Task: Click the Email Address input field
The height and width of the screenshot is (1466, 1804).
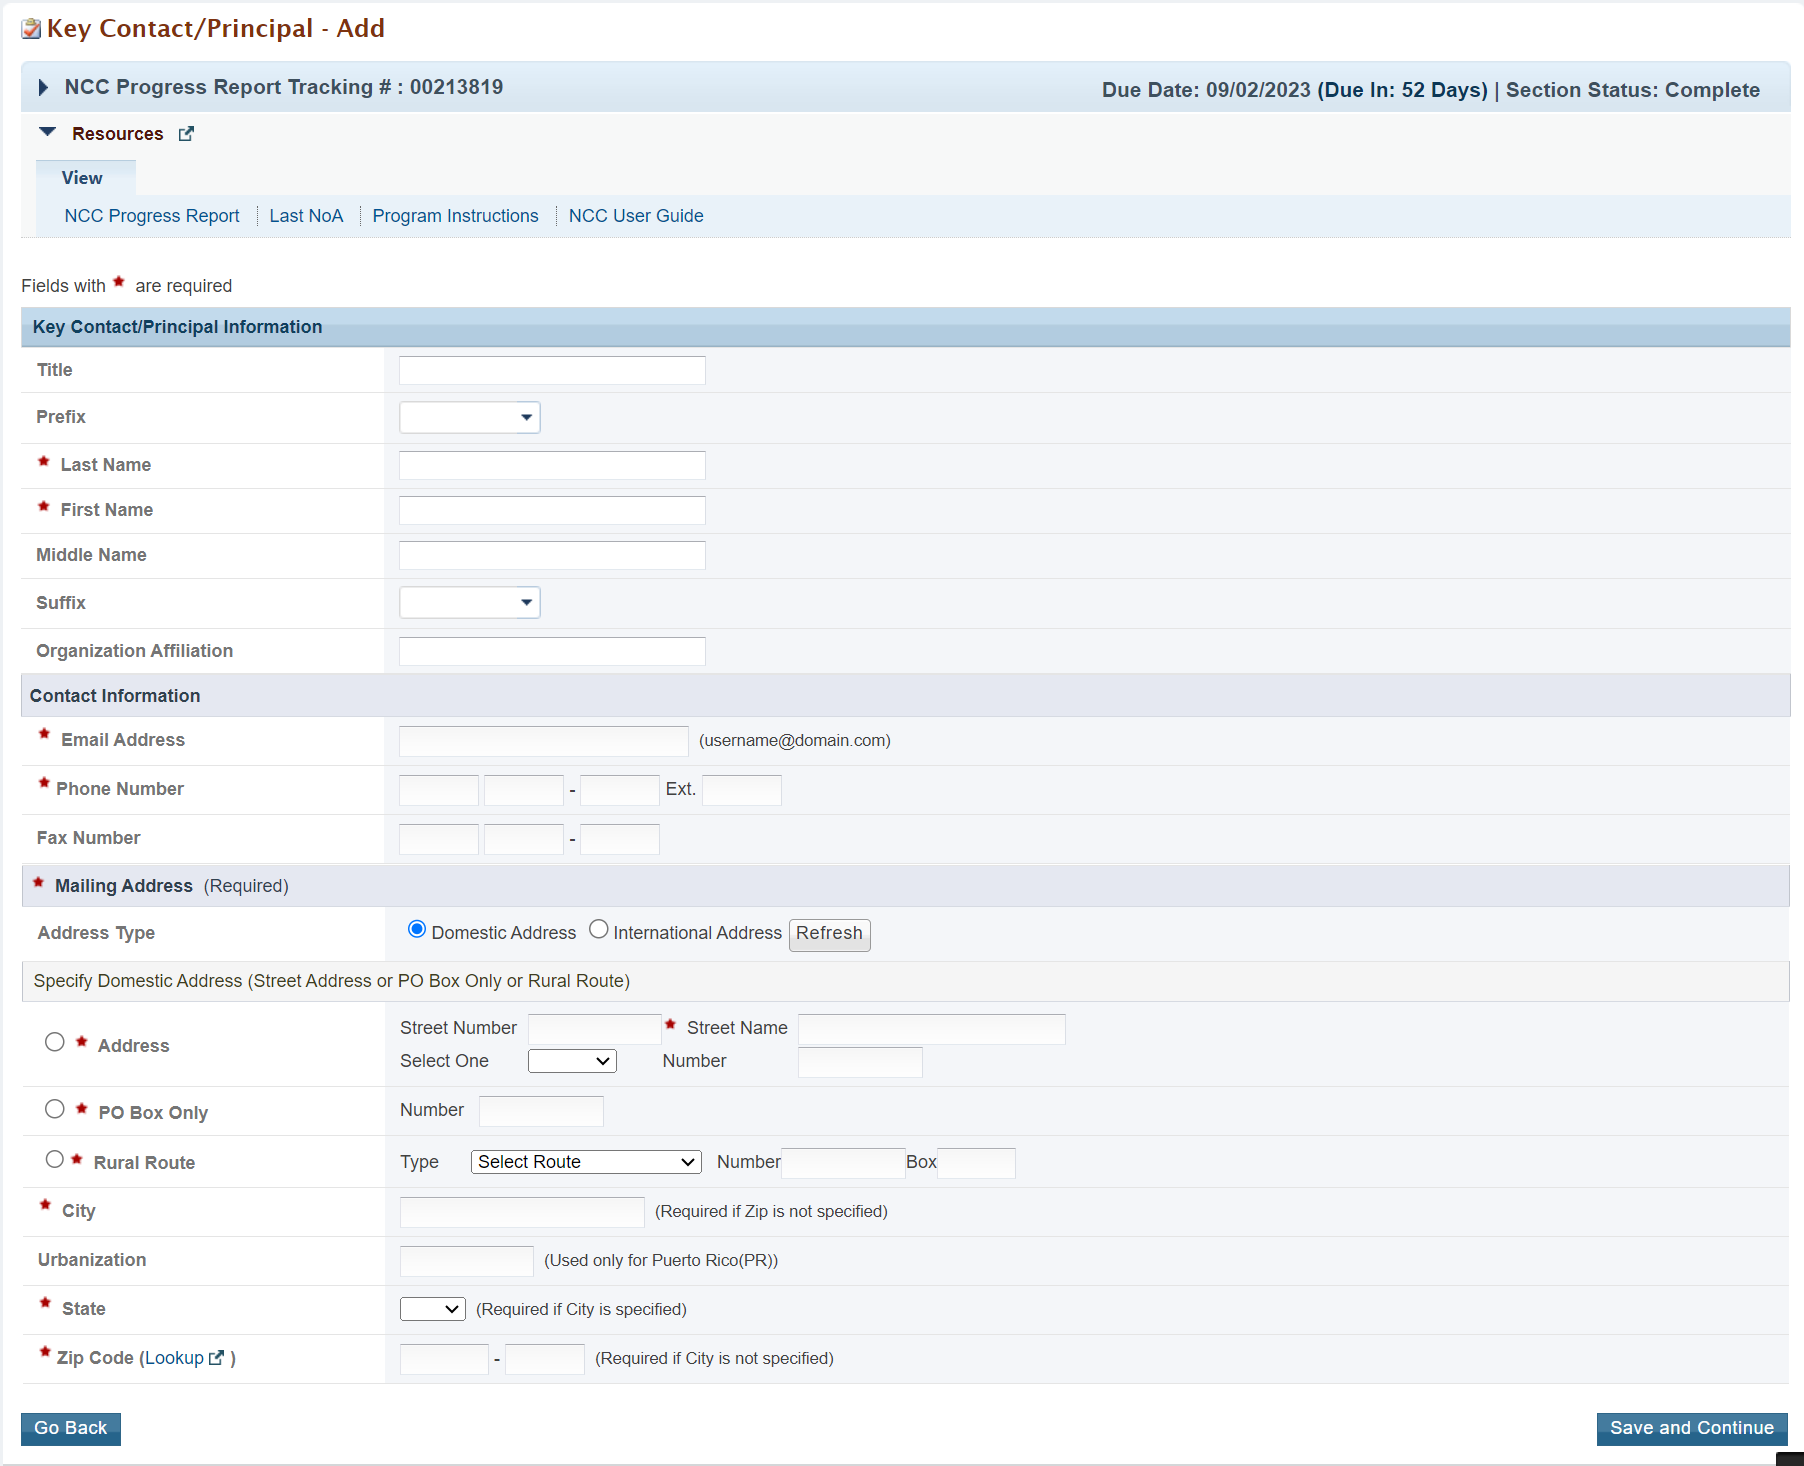Action: click(x=544, y=741)
